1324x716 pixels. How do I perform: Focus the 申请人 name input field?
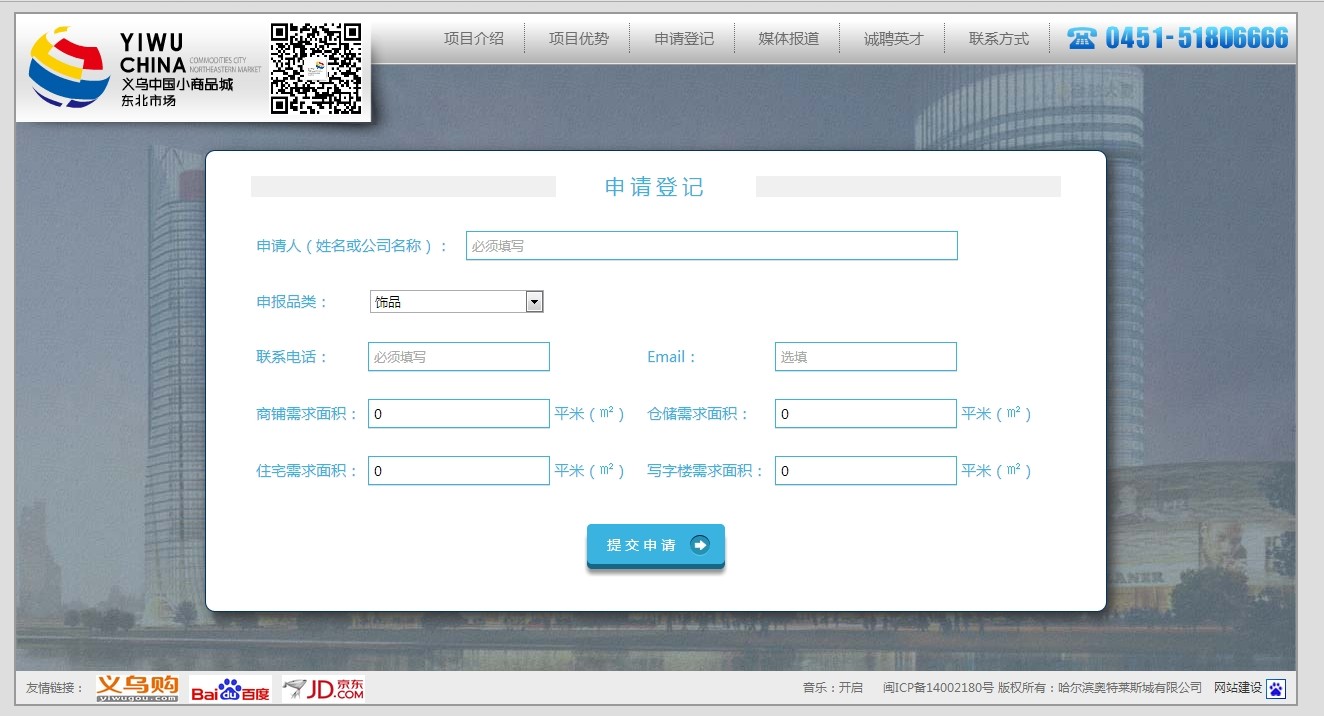pos(711,246)
